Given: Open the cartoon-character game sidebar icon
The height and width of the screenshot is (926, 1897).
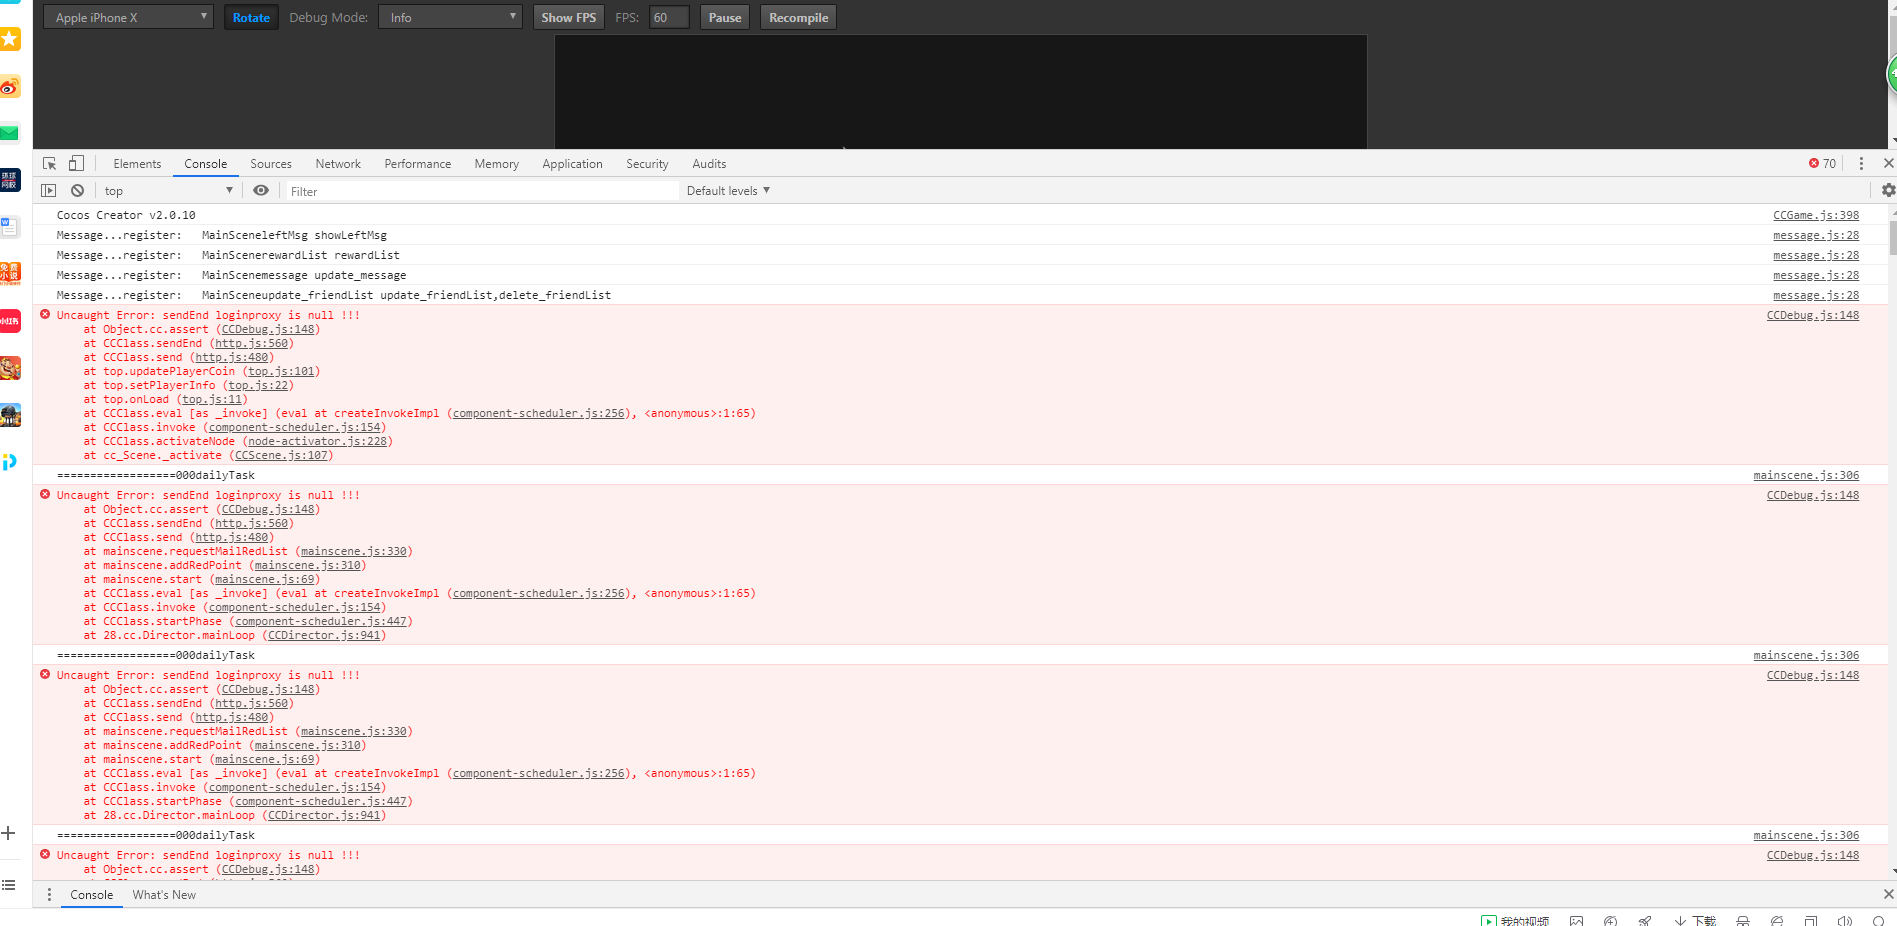Looking at the screenshot, I should pos(10,368).
